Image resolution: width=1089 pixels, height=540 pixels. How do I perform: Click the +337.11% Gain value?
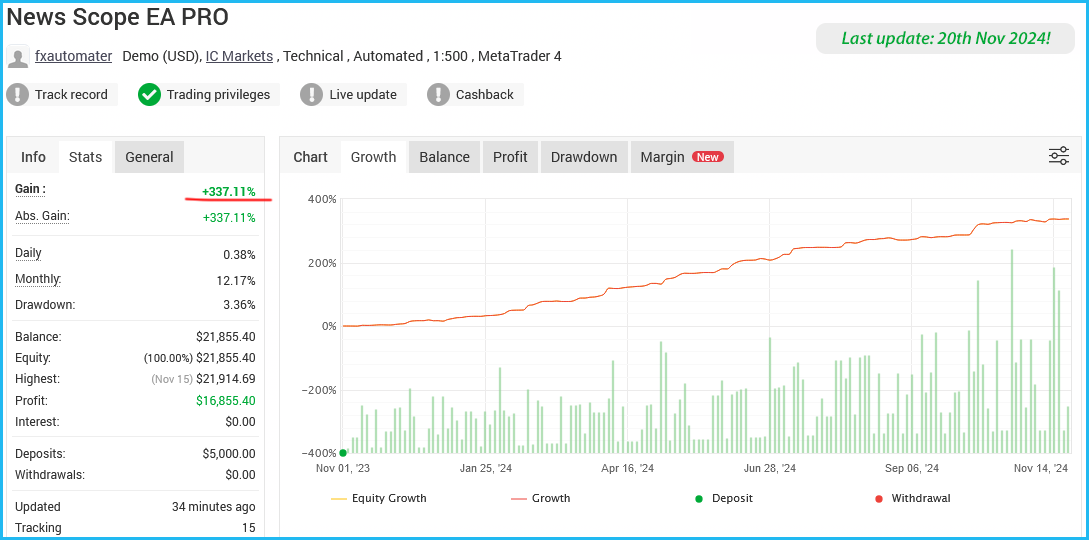(228, 191)
